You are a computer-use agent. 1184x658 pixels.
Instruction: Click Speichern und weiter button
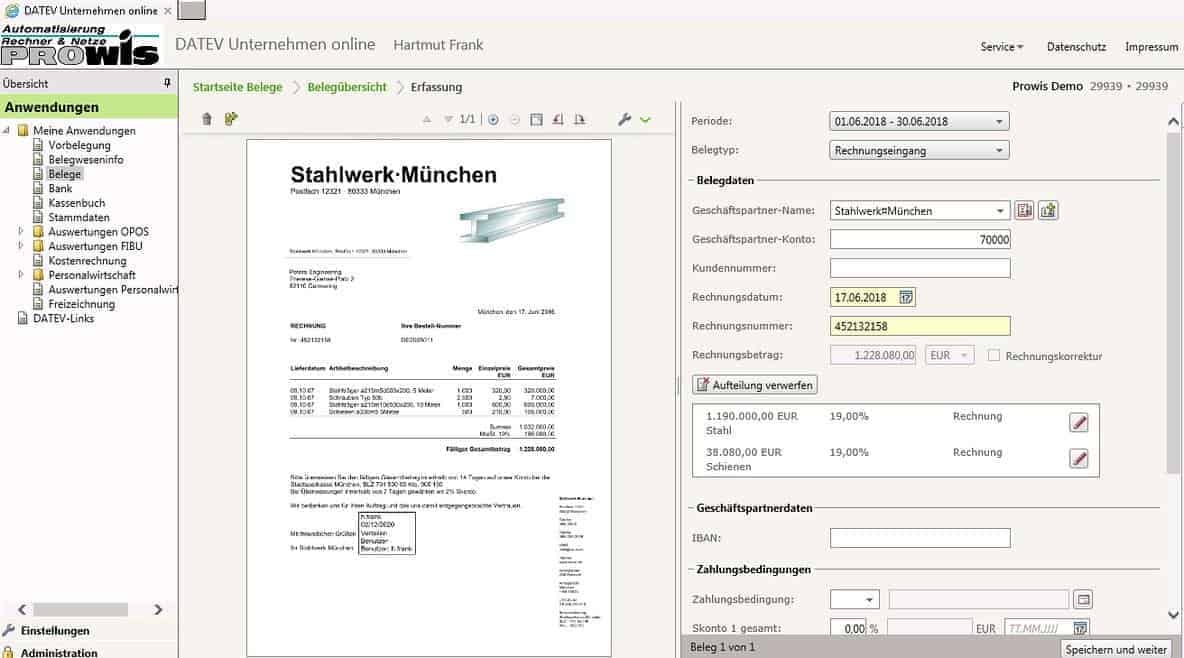(x=1116, y=650)
